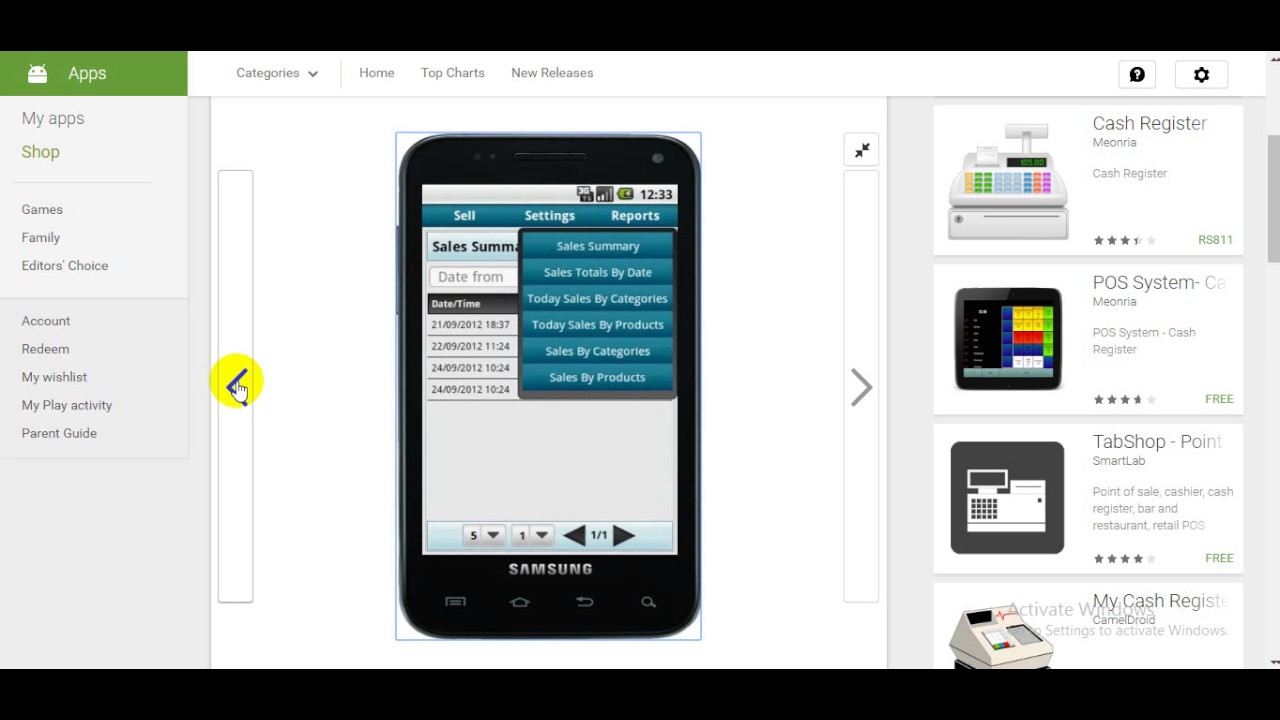Viewport: 1280px width, 720px height.
Task: Select Family in the sidebar
Action: click(41, 237)
